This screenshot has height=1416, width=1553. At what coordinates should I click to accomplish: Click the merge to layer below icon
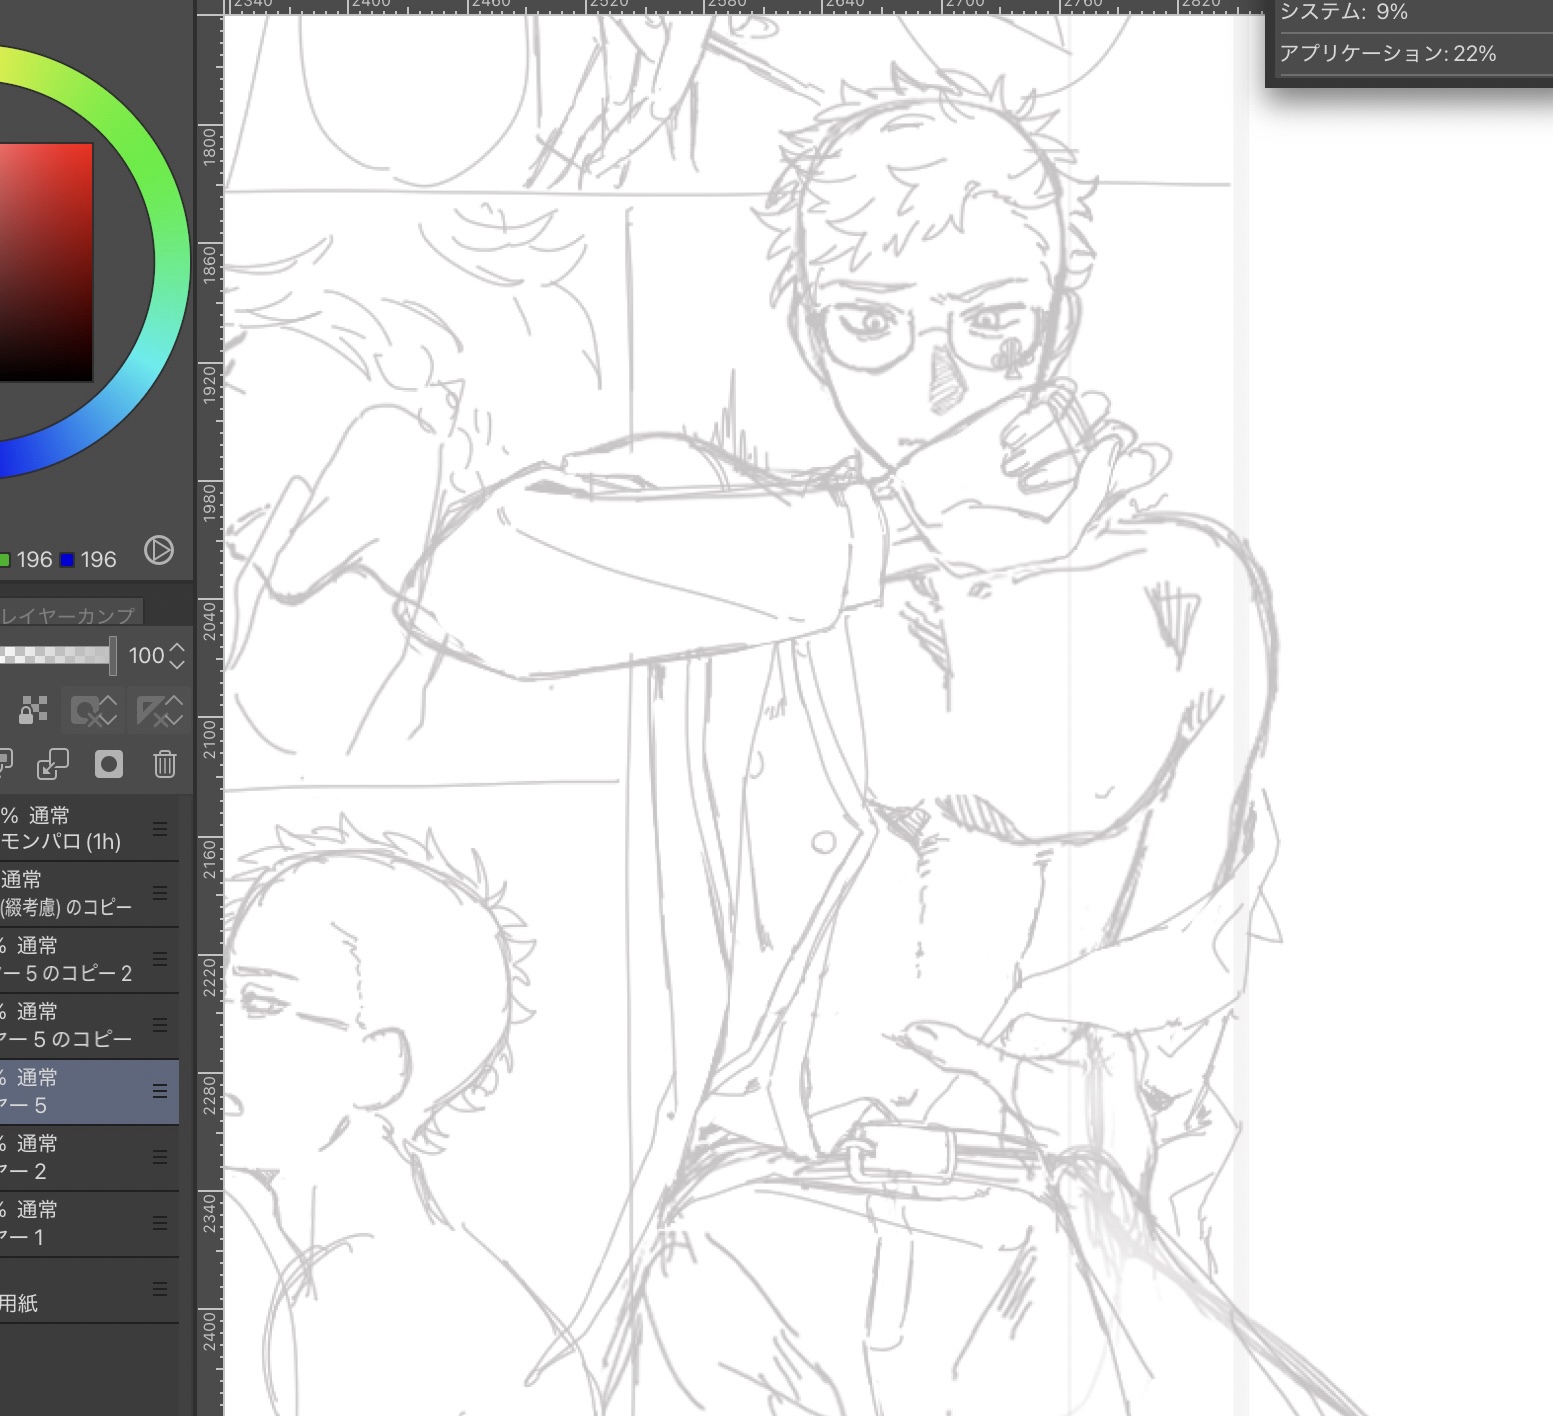(52, 764)
